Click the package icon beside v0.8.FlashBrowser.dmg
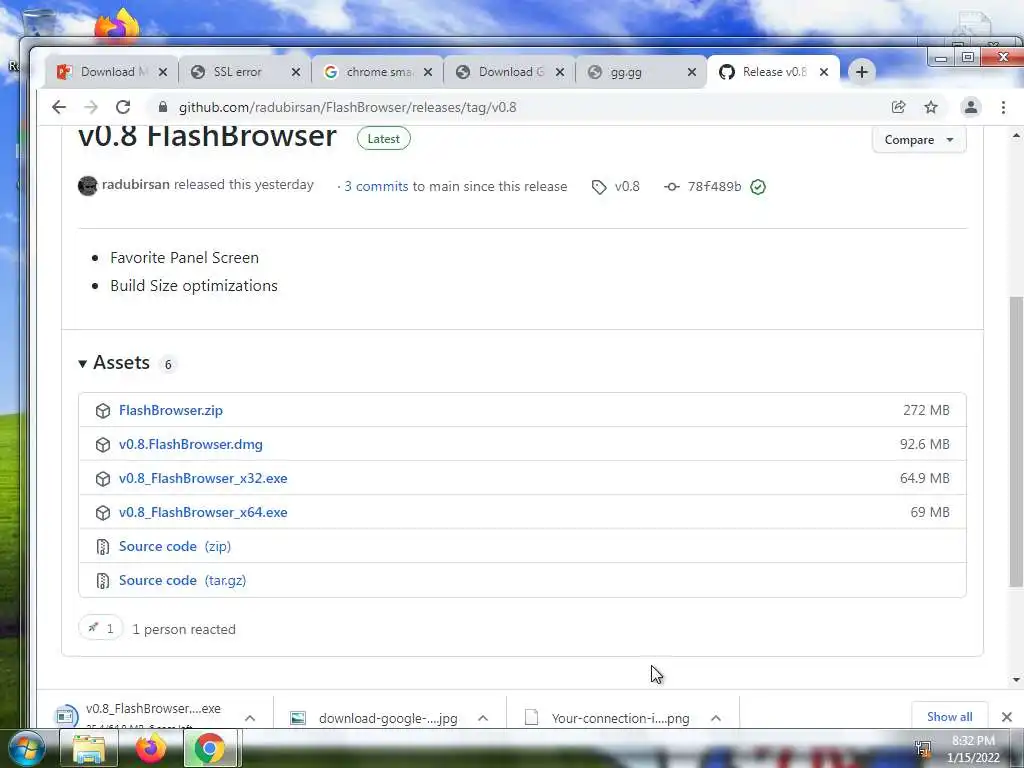Image resolution: width=1024 pixels, height=768 pixels. tap(103, 445)
